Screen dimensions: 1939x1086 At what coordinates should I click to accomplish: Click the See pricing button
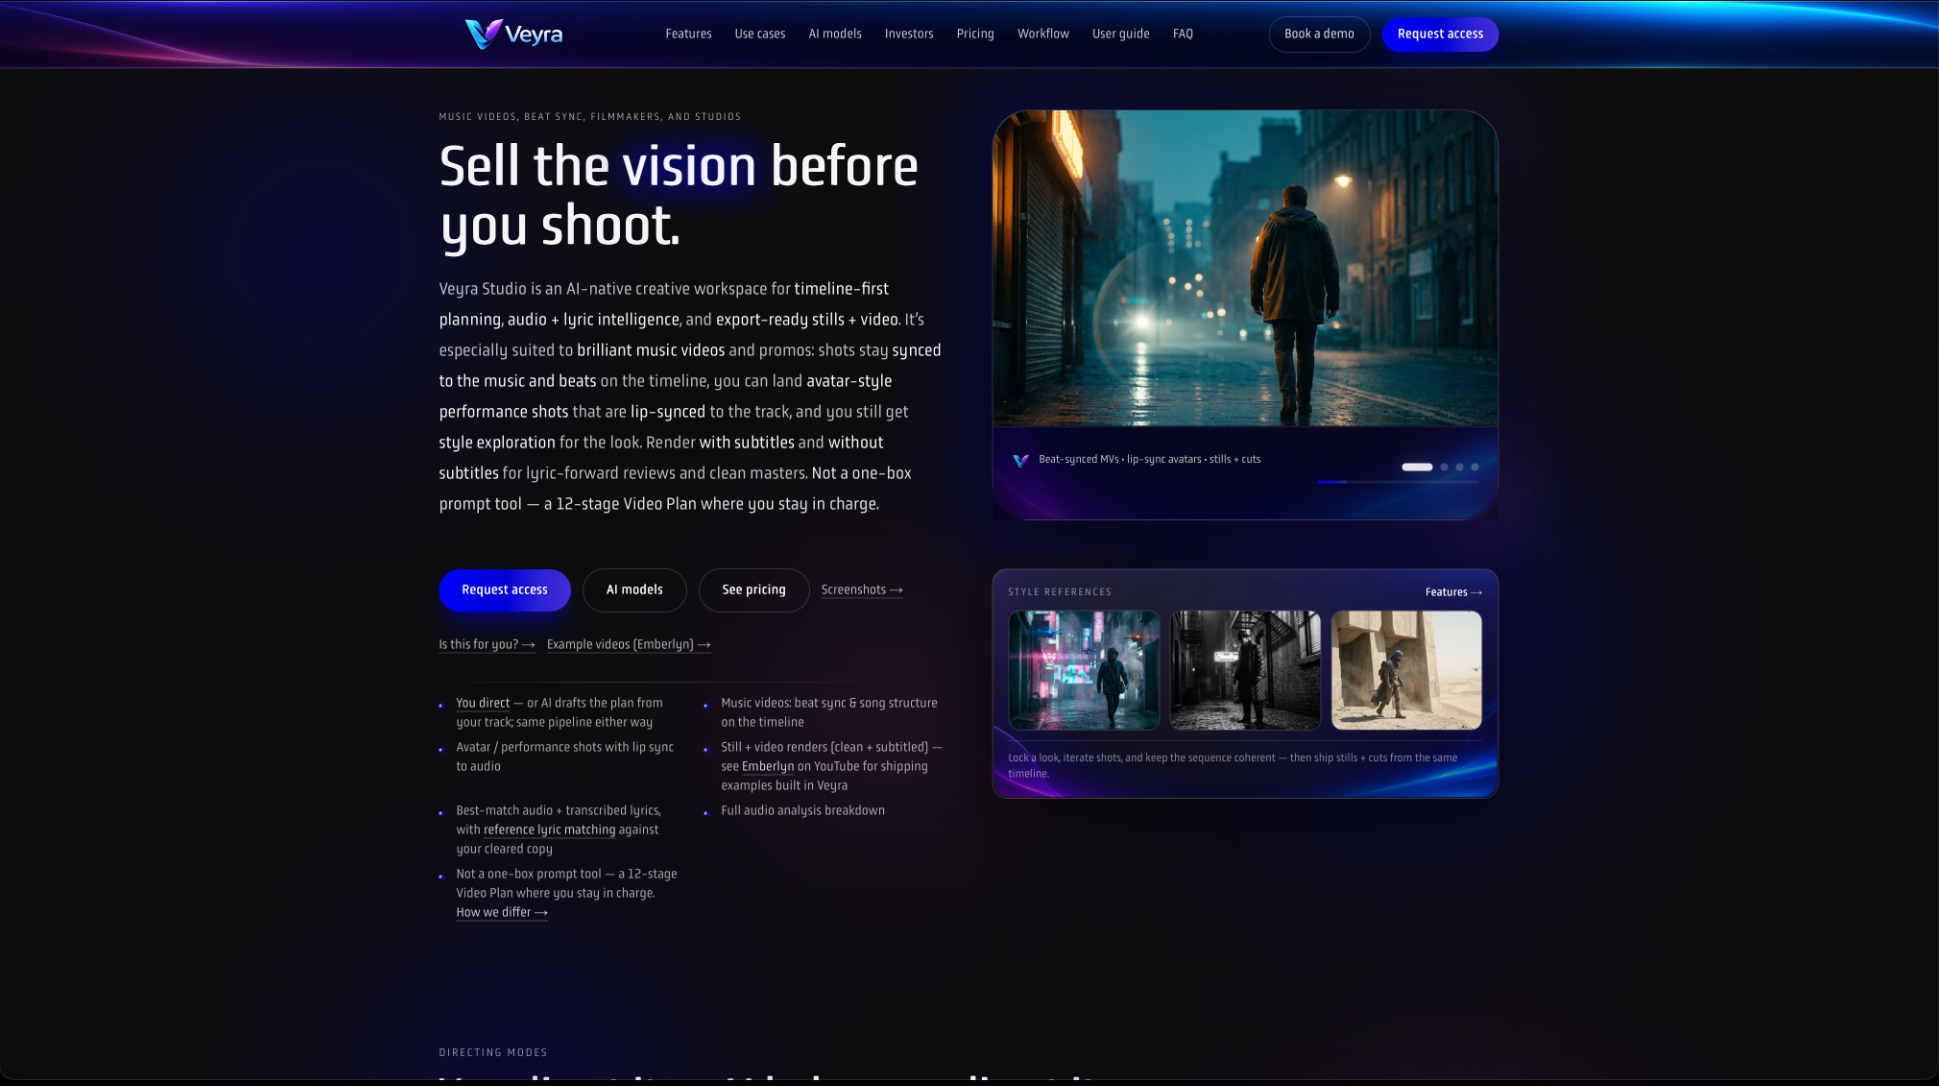tap(754, 590)
